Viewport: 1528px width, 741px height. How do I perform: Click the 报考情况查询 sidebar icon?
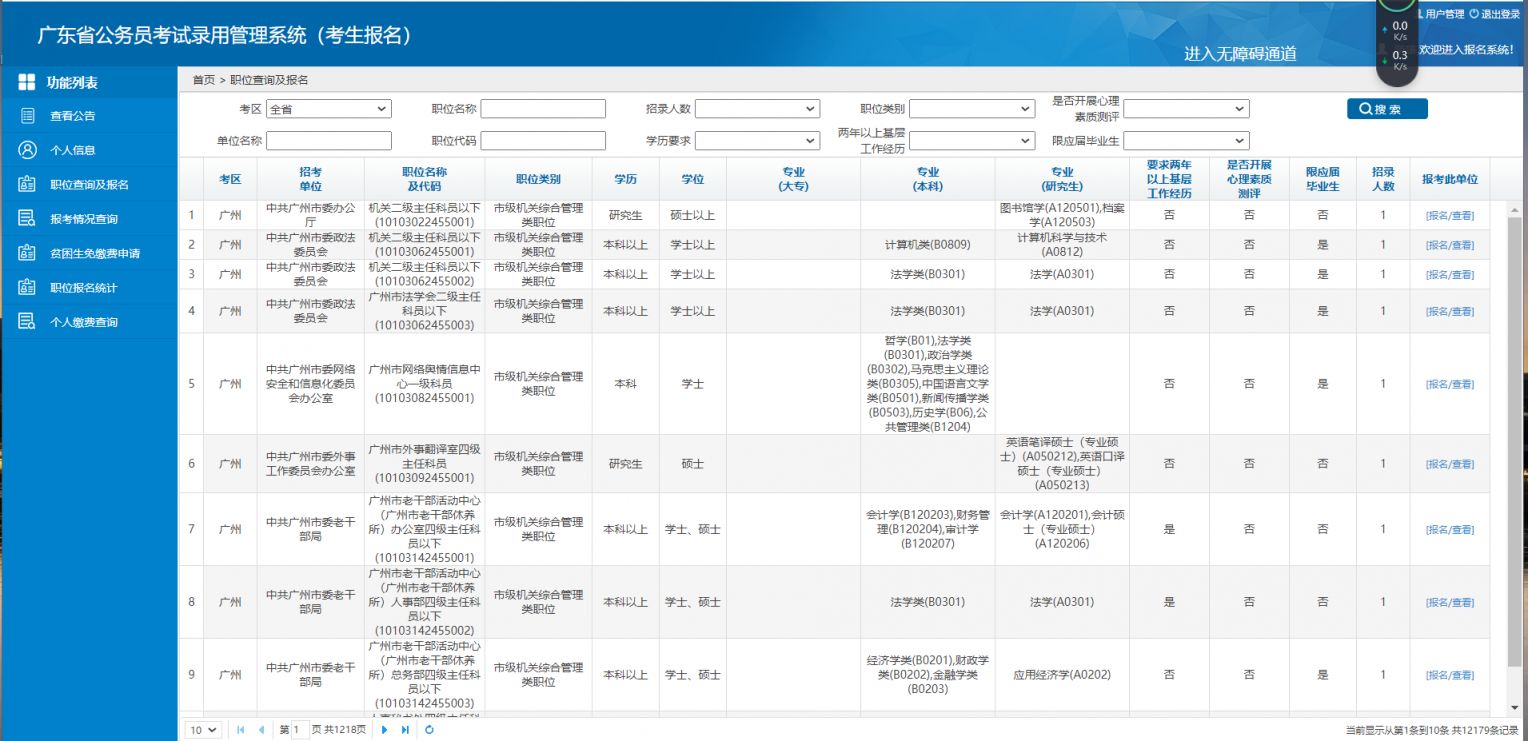[x=27, y=219]
